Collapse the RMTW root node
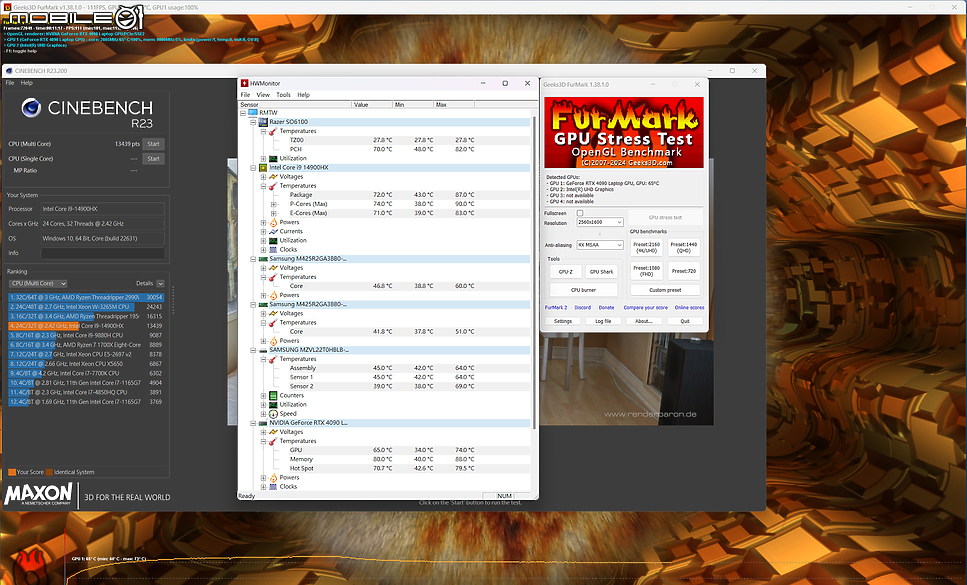This screenshot has width=967, height=585. [x=243, y=113]
